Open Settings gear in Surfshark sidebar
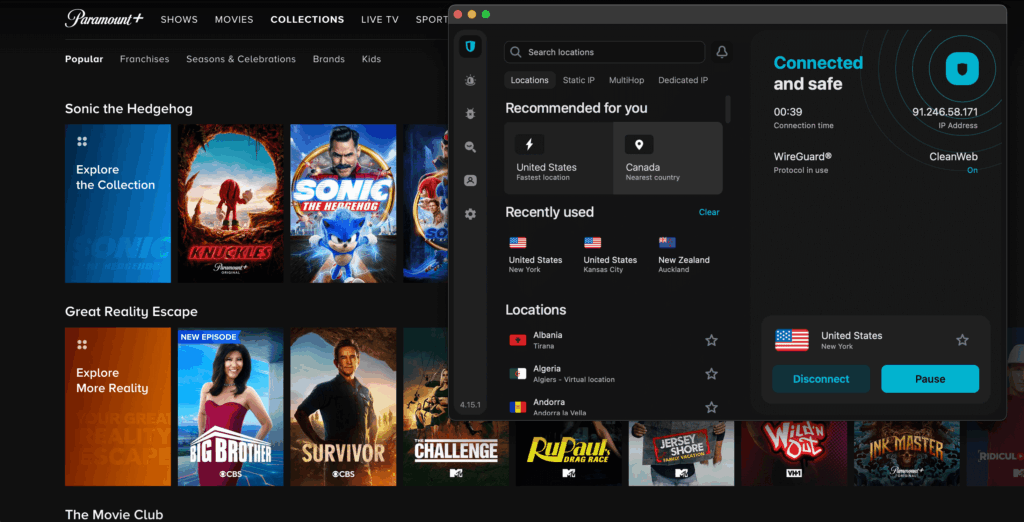 [x=470, y=214]
